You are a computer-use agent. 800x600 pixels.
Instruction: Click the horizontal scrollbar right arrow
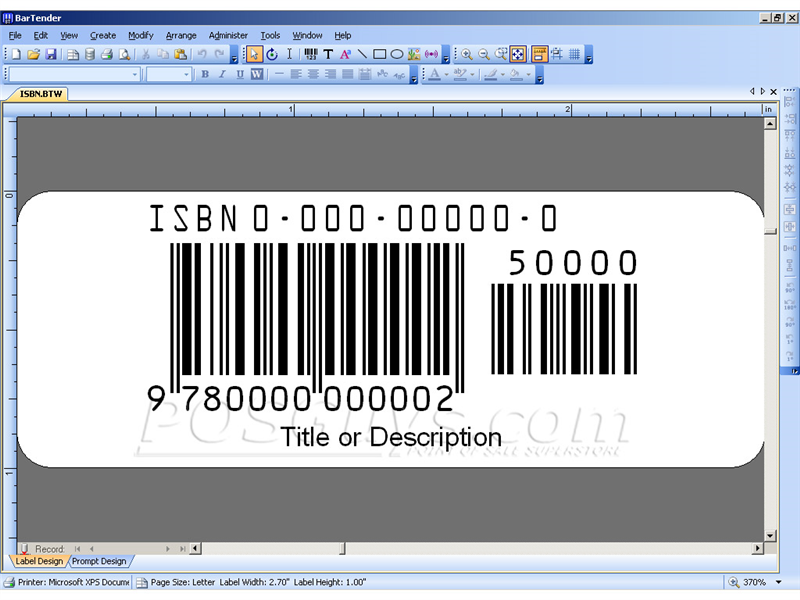coord(758,548)
